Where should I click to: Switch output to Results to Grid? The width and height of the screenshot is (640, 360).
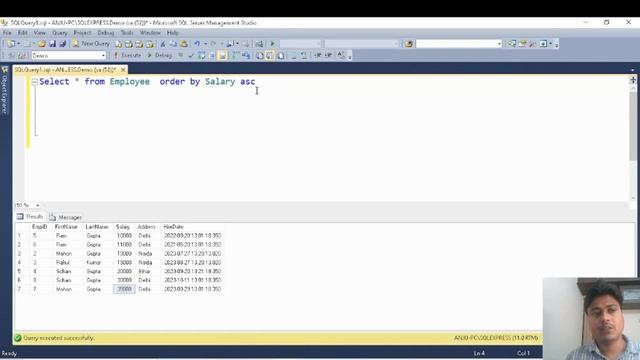click(x=270, y=56)
